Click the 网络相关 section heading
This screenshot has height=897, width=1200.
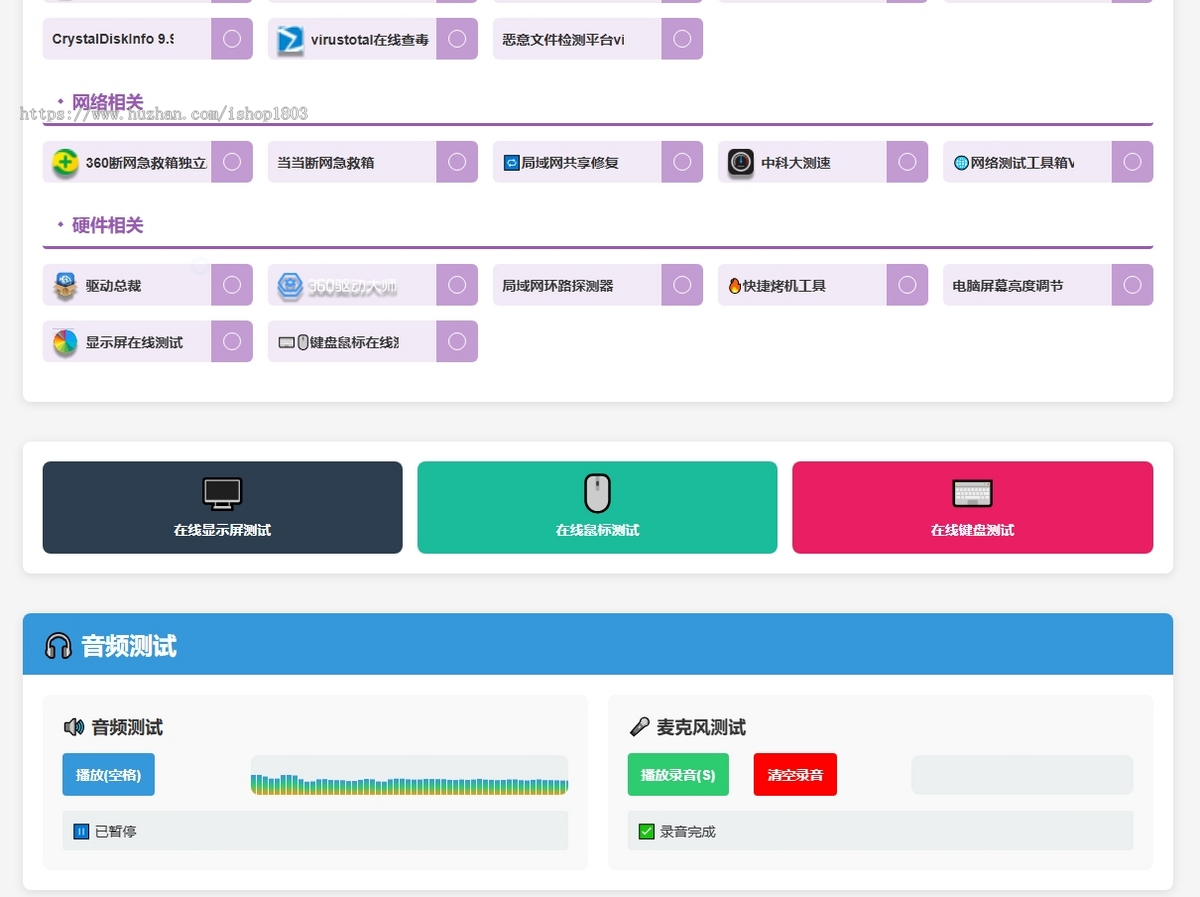(x=107, y=102)
